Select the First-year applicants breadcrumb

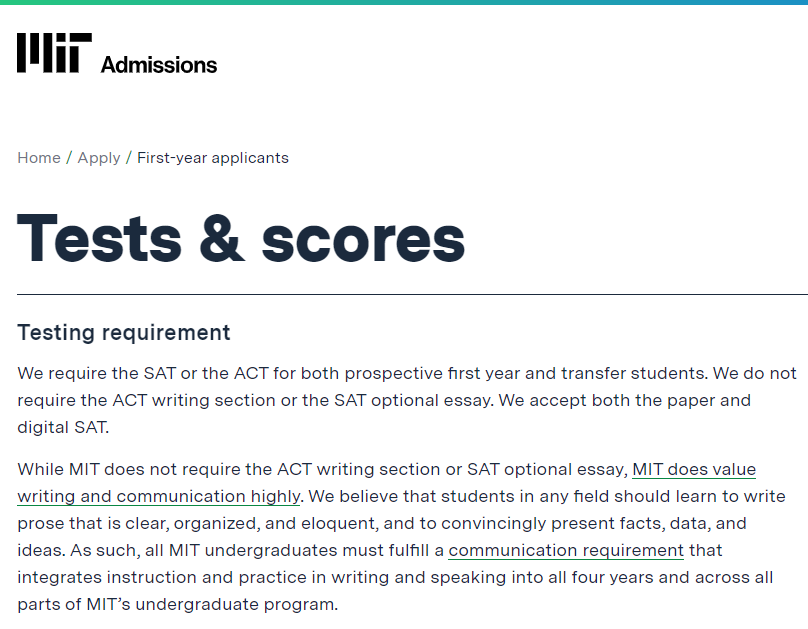(213, 158)
